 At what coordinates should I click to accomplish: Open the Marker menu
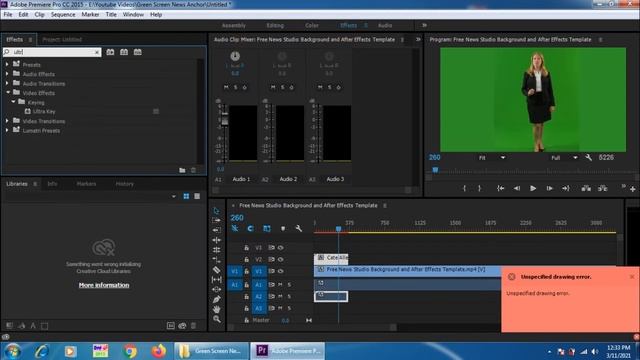coord(90,14)
